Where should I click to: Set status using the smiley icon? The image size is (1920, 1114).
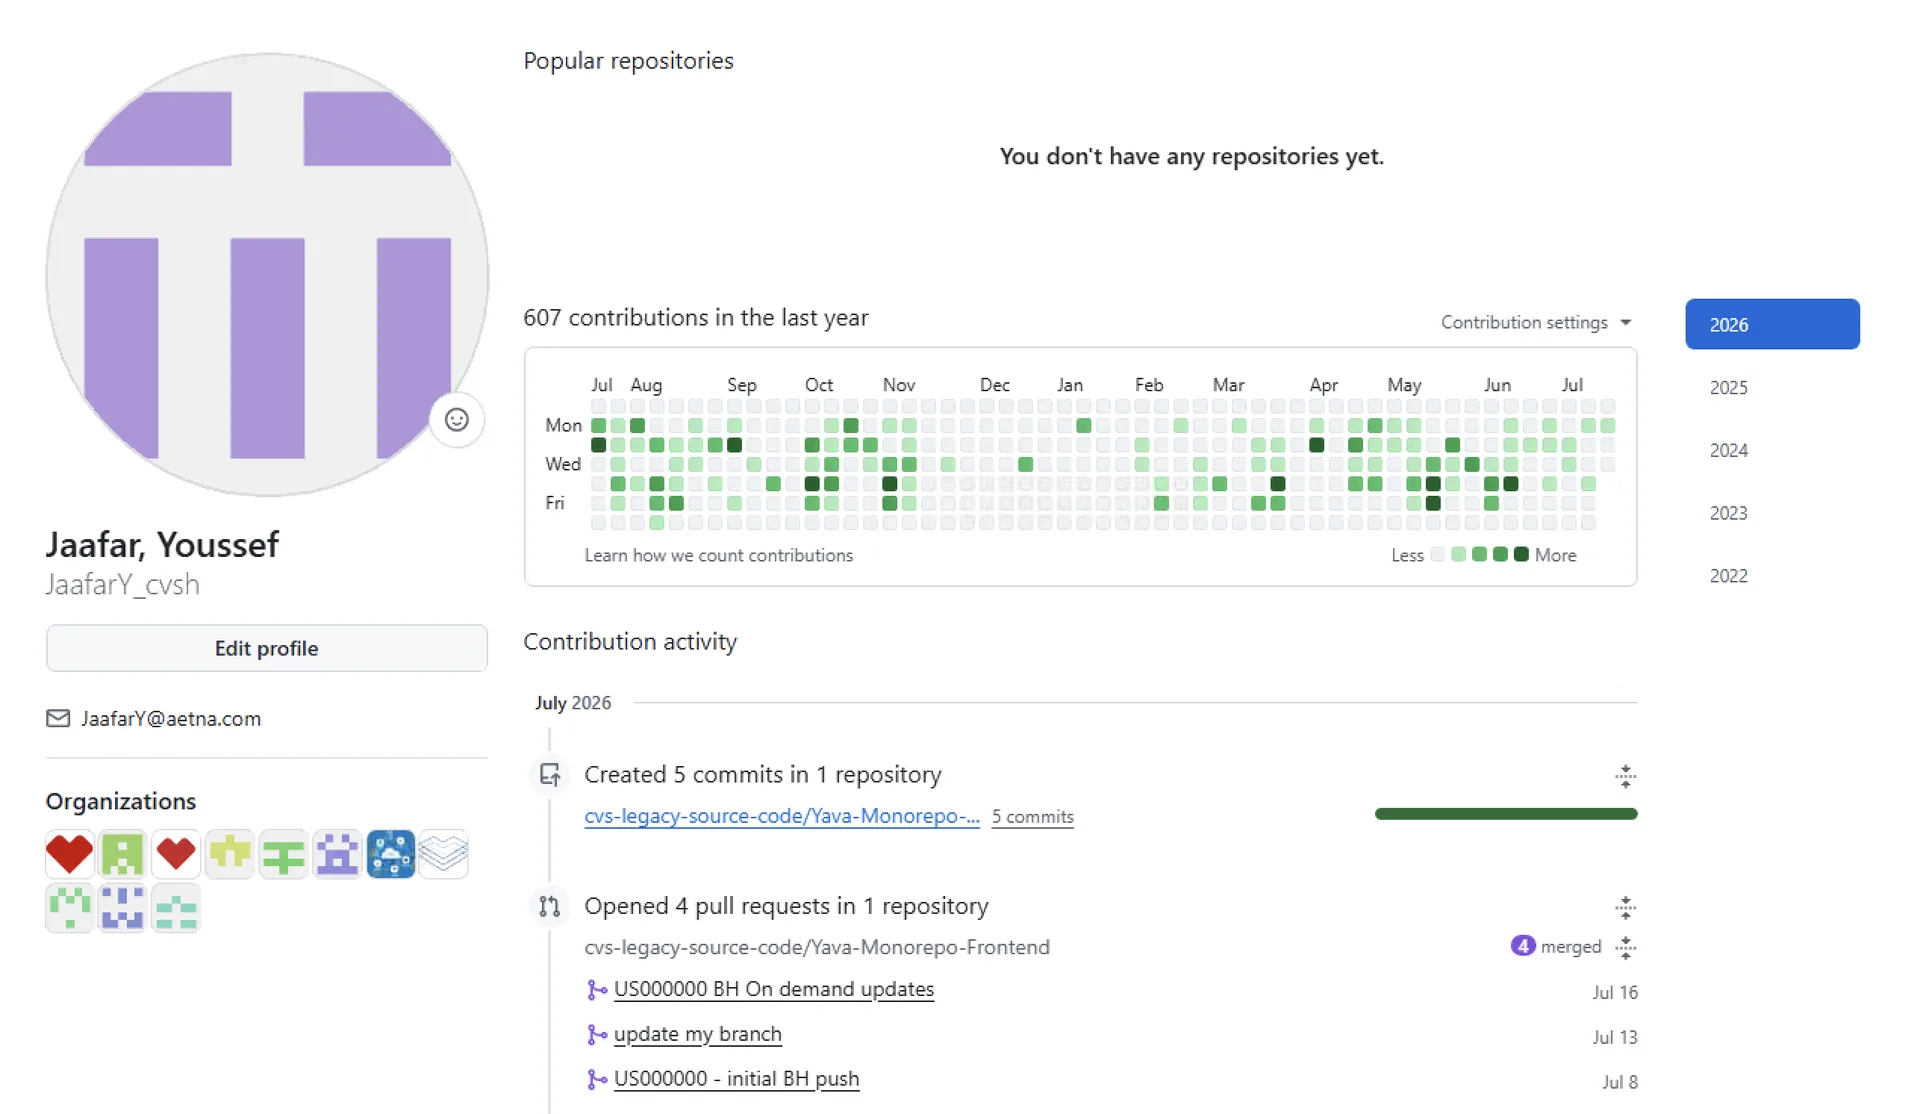(457, 420)
